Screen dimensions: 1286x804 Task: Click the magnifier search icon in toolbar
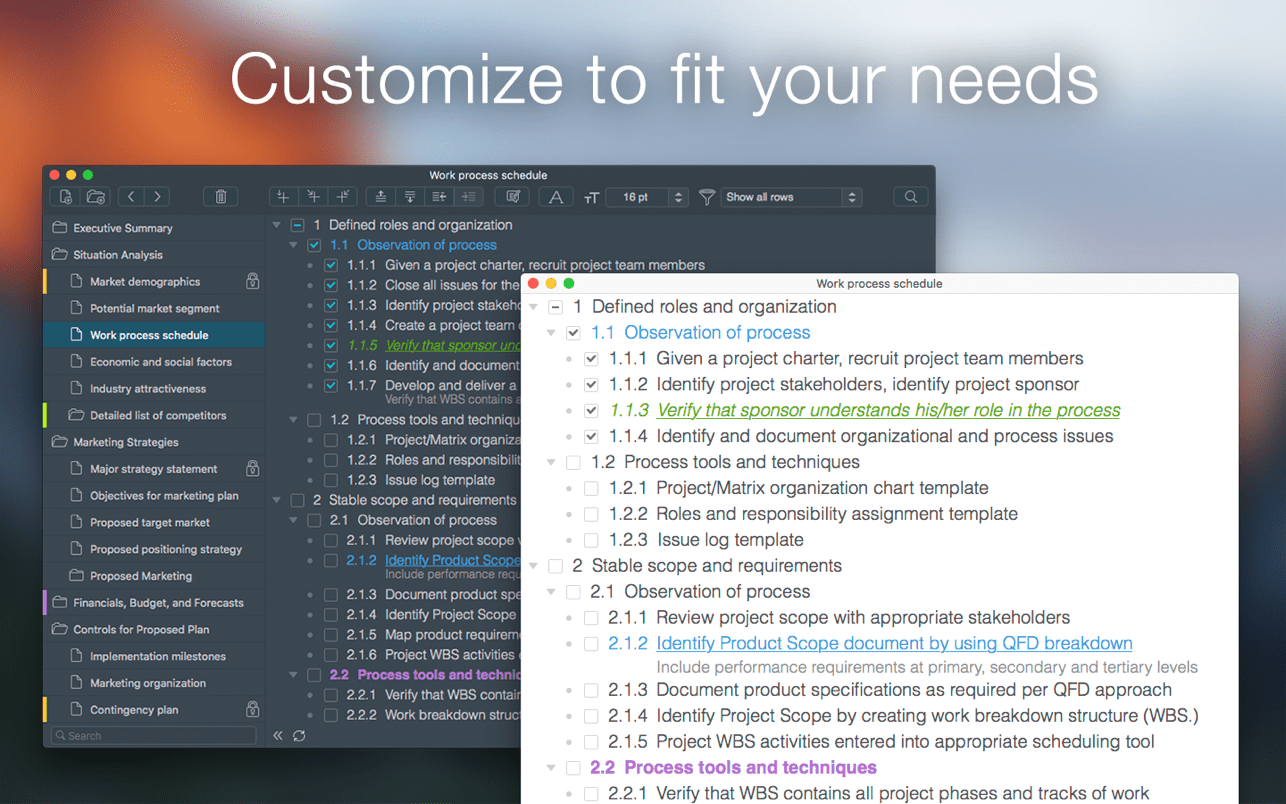point(910,197)
